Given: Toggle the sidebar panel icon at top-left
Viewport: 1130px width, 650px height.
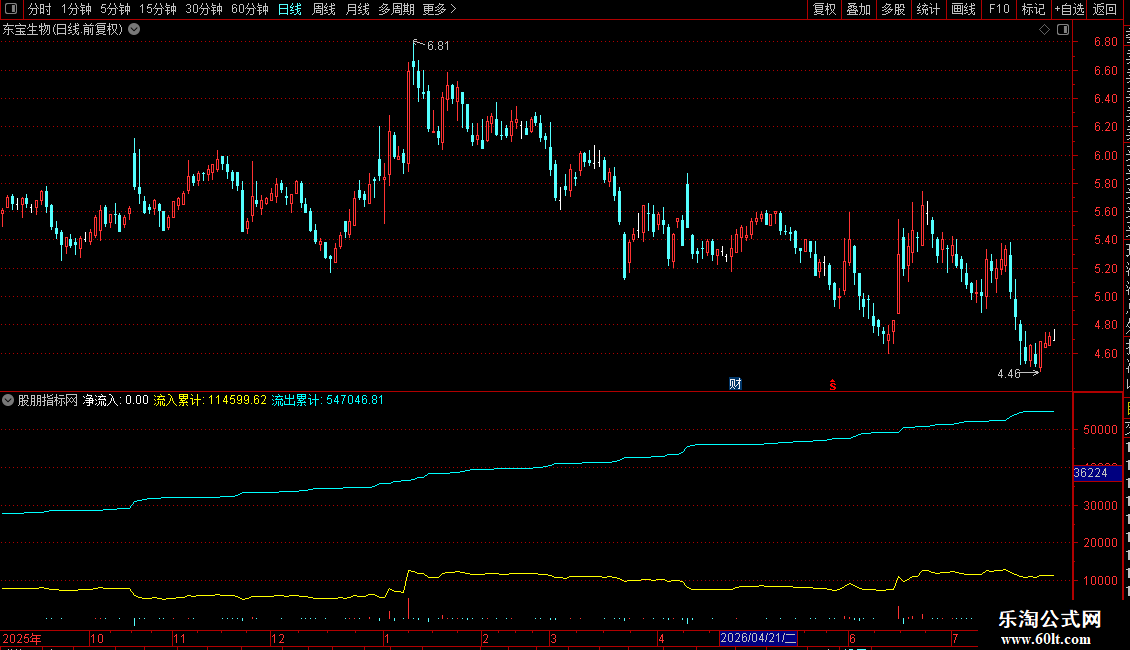Looking at the screenshot, I should [11, 9].
